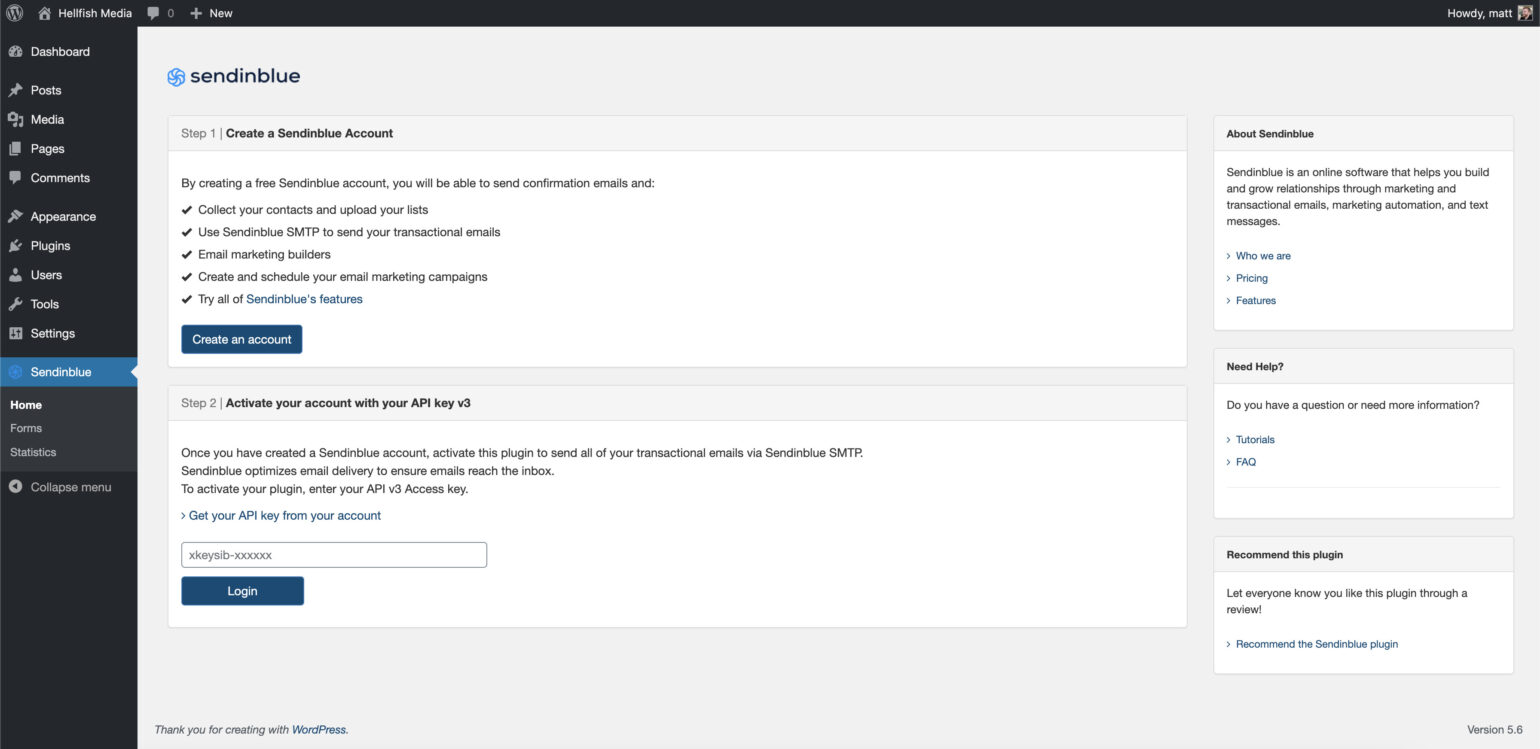Click the Login button
Screen dimensions: 1540x749
242,591
